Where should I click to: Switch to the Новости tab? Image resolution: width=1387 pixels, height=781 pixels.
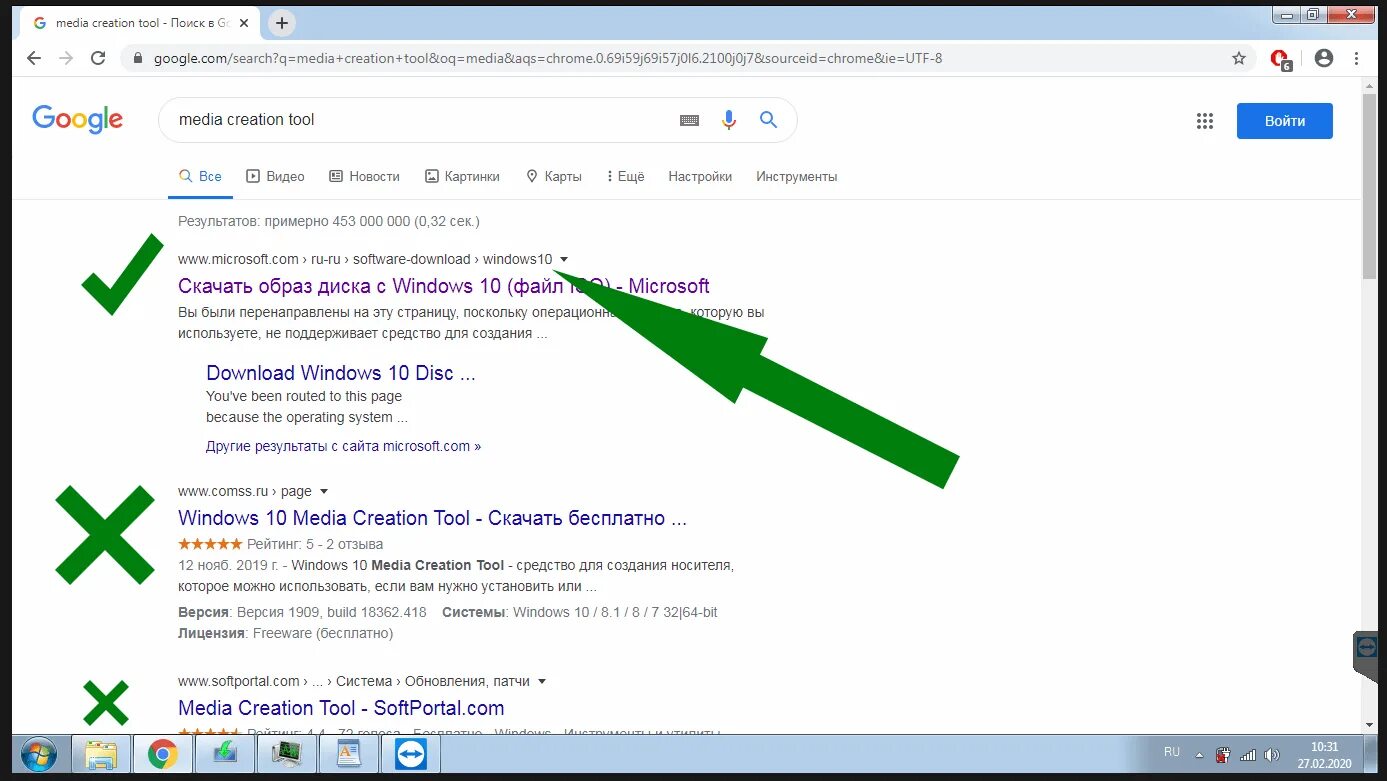[364, 176]
